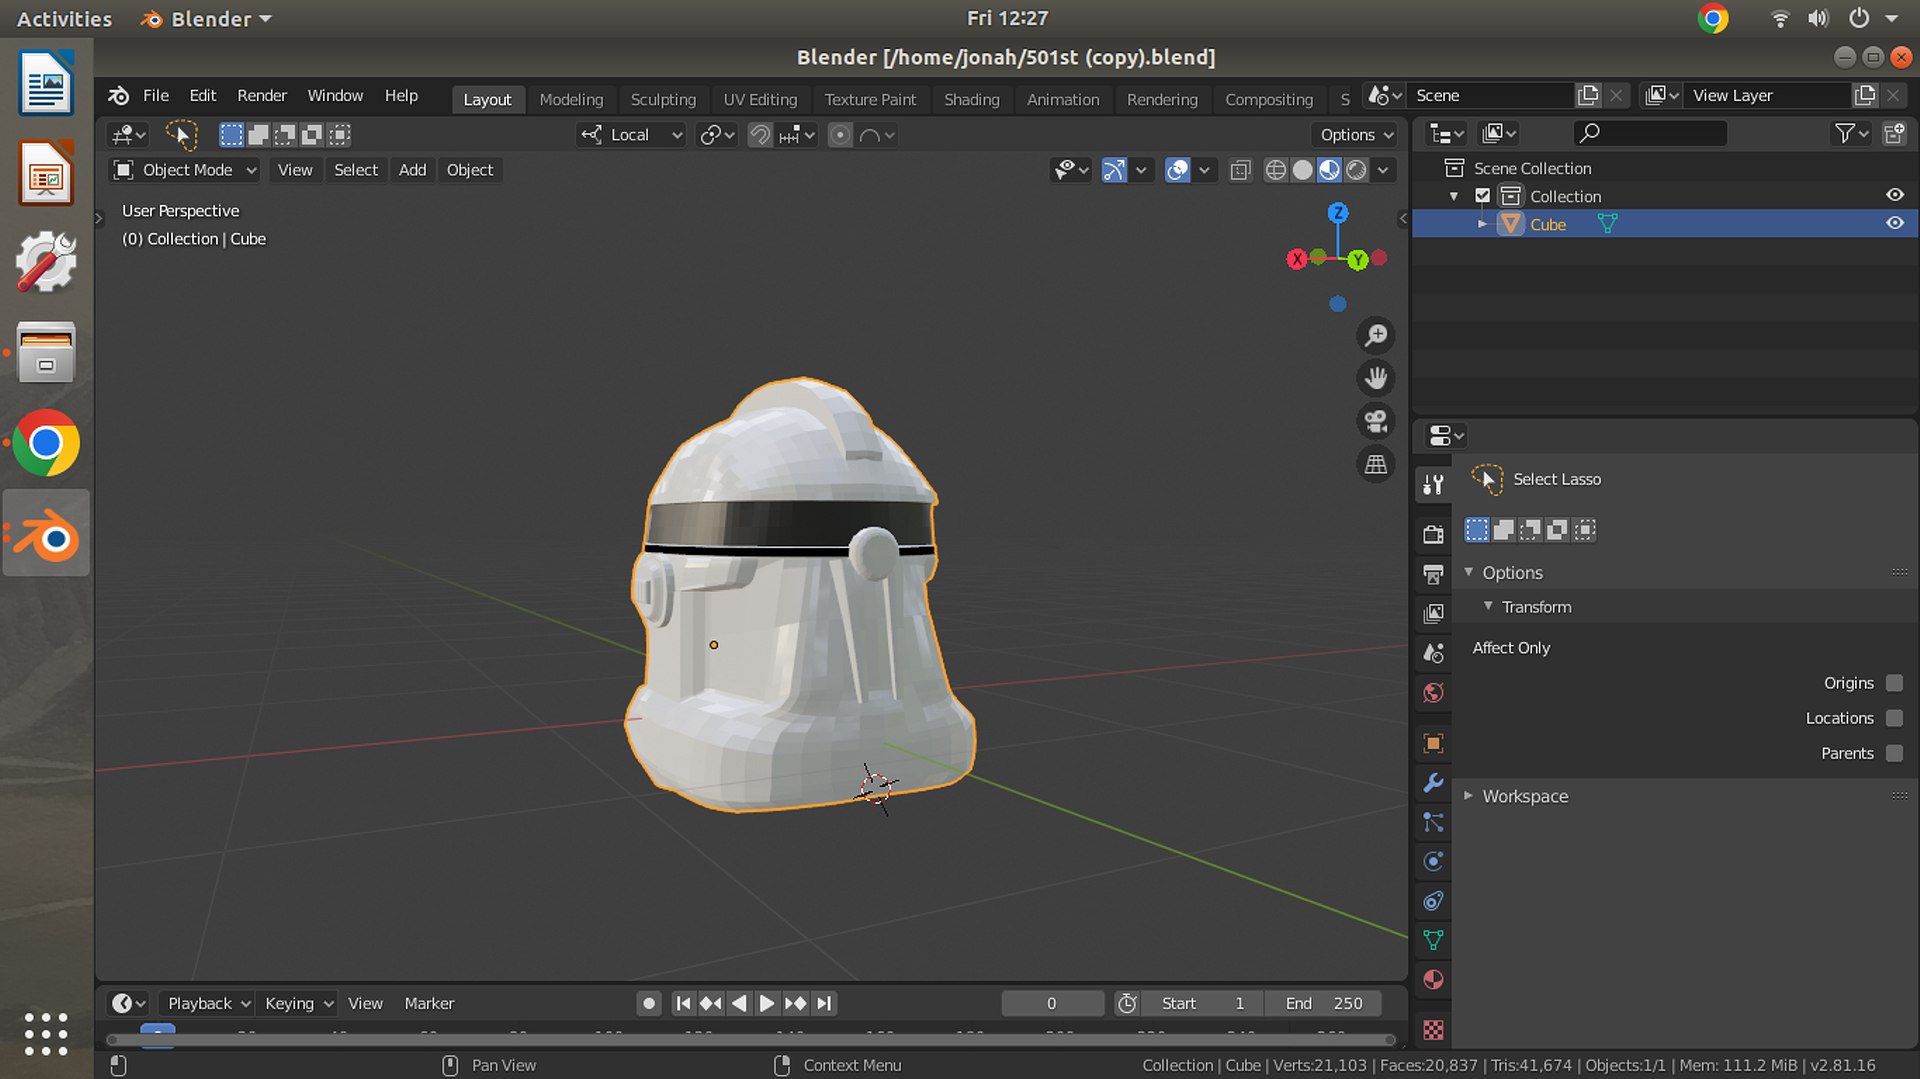Switch to rendered viewport shading
Screen dimensions: 1920x1079
click(x=1356, y=170)
